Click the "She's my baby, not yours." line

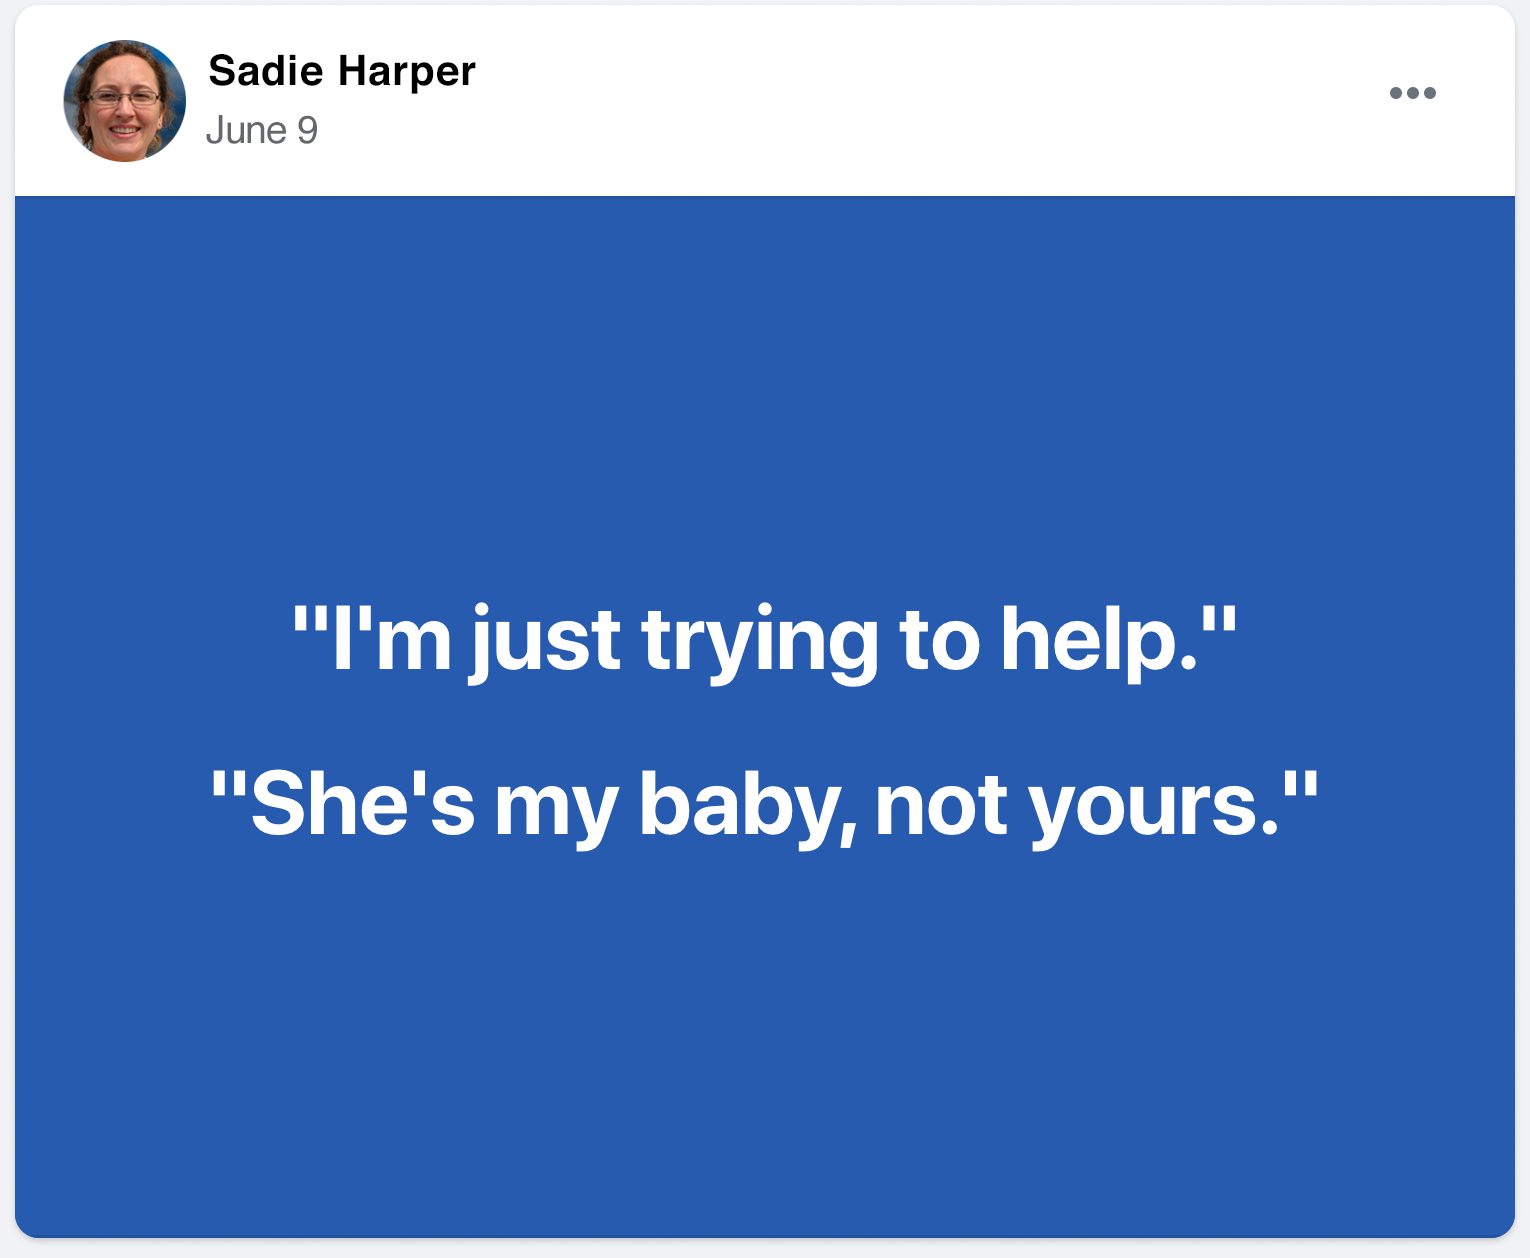[764, 805]
